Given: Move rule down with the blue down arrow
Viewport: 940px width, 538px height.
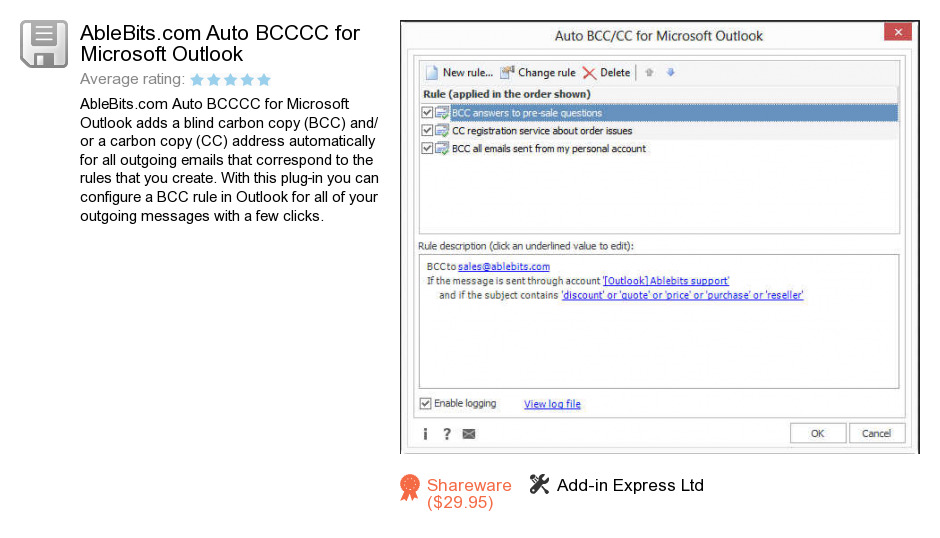Looking at the screenshot, I should click(670, 73).
